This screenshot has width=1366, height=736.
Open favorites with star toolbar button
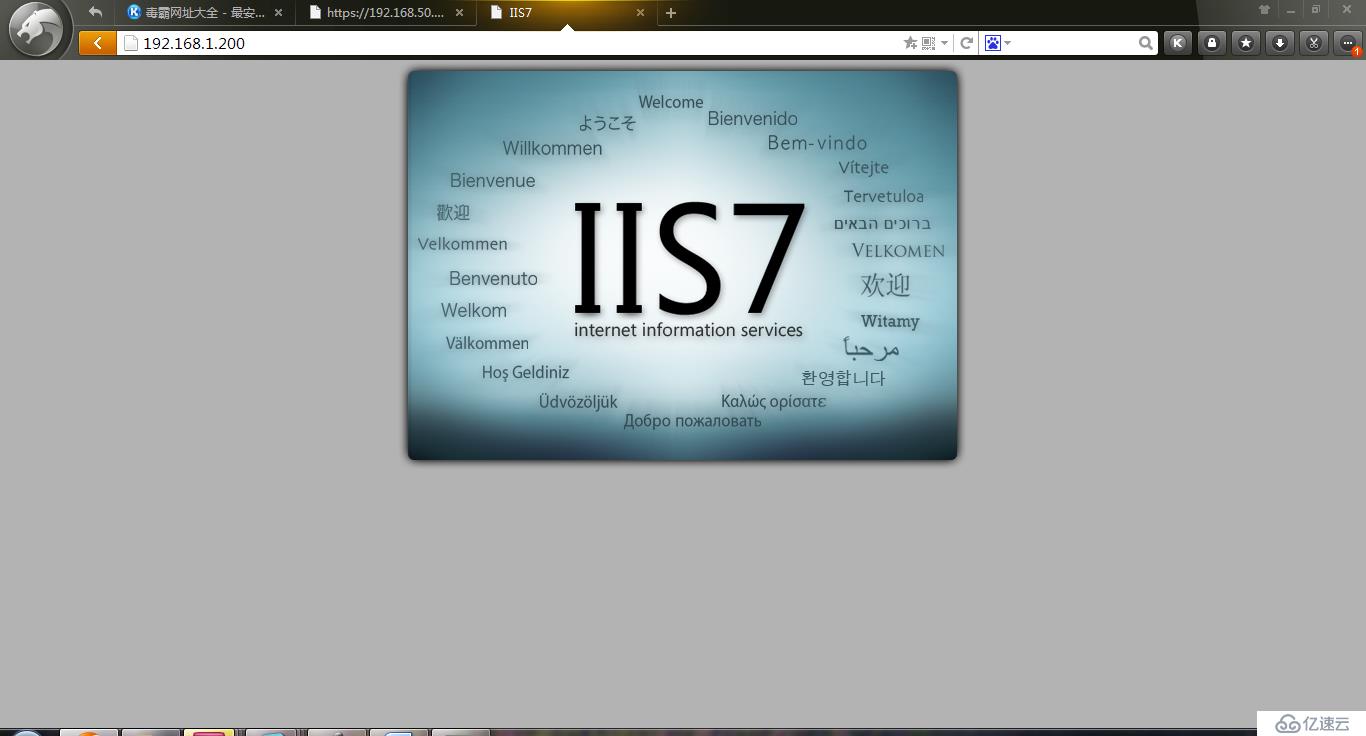1246,43
